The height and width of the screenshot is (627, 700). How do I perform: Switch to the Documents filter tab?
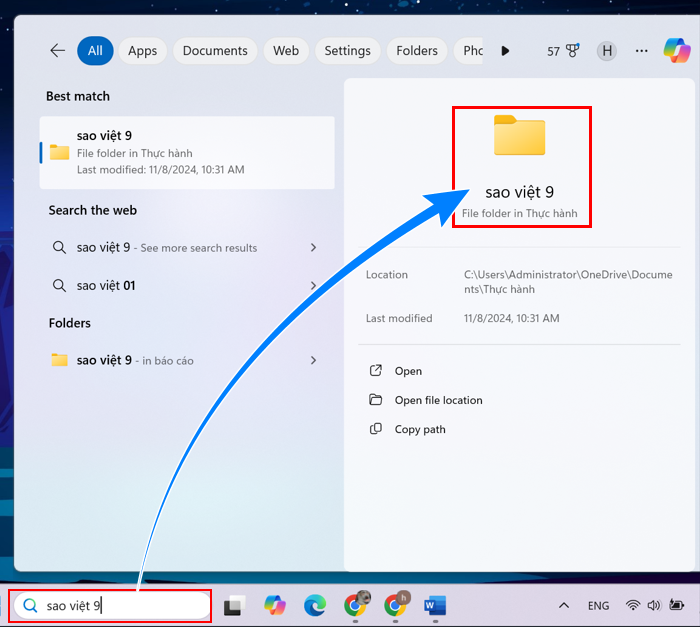215,51
